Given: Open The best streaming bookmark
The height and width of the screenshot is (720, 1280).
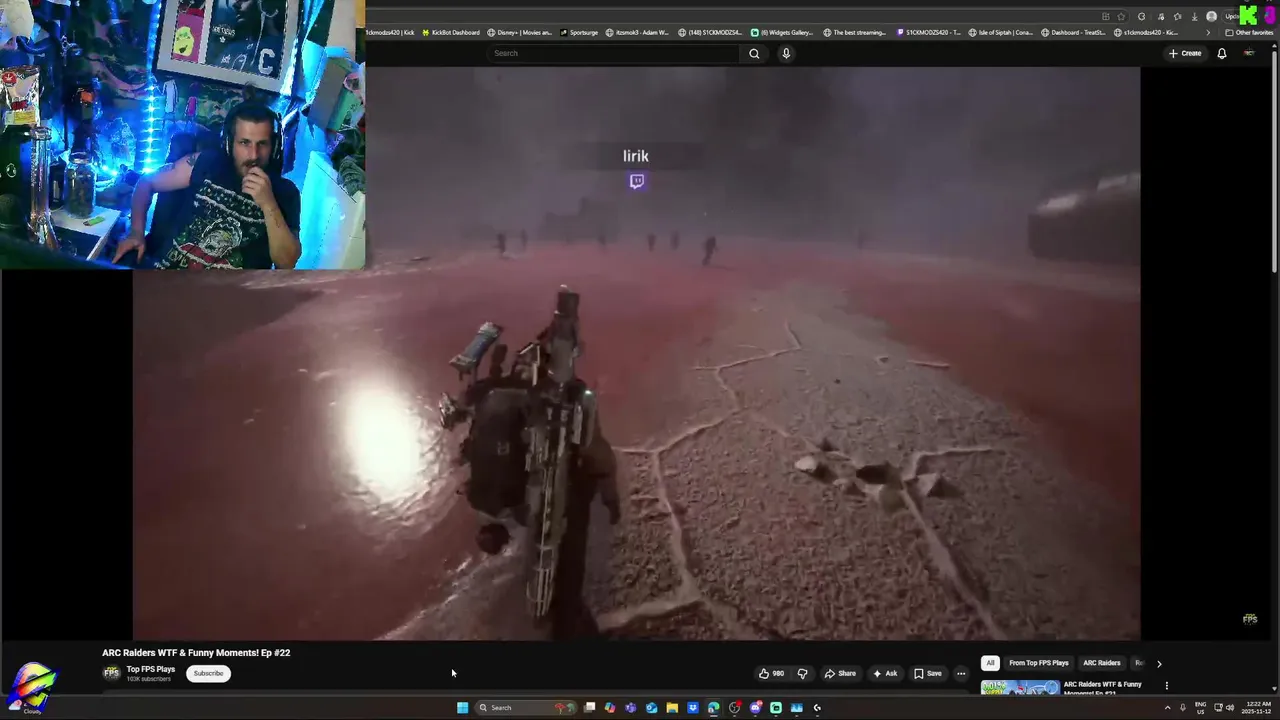Looking at the screenshot, I should pos(855,32).
